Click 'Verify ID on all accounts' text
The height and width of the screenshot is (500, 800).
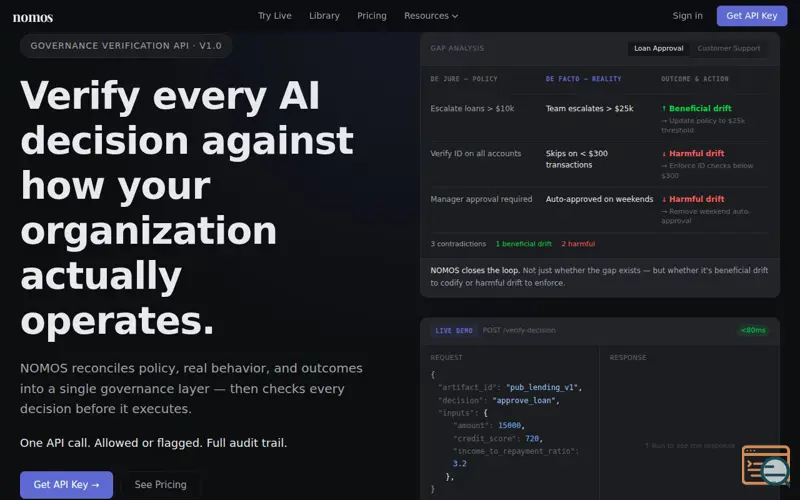coord(476,154)
